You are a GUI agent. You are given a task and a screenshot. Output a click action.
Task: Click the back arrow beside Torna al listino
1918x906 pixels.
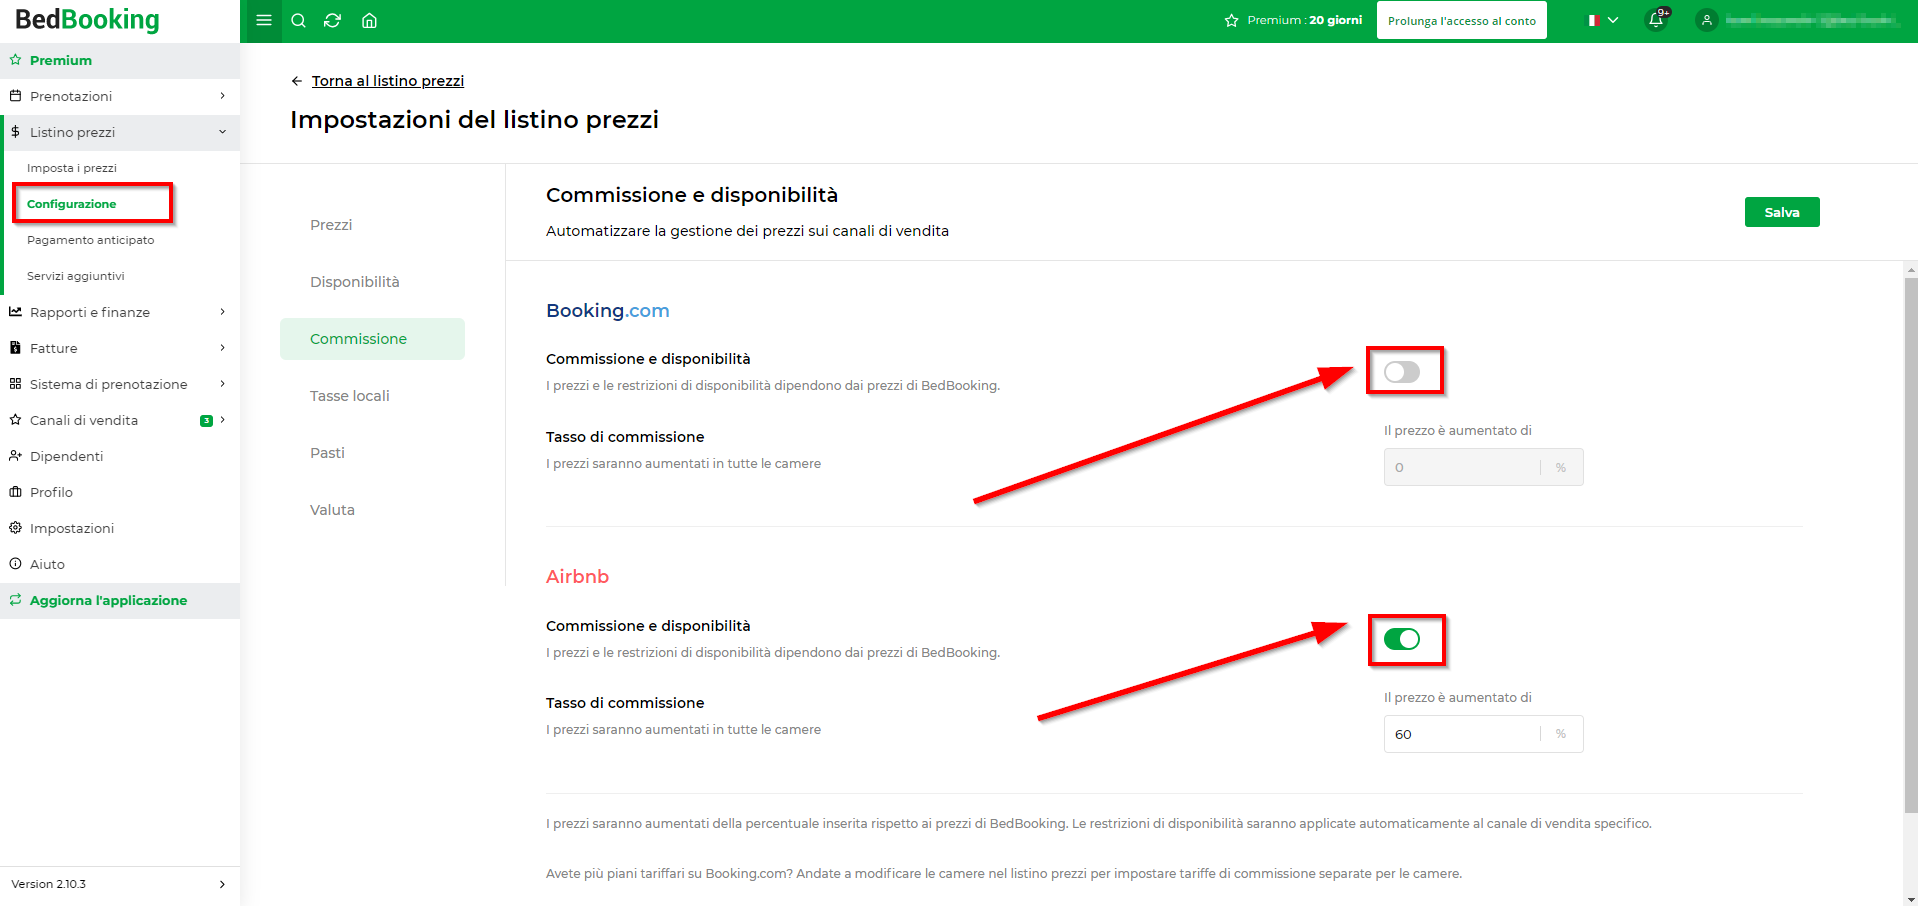click(296, 81)
